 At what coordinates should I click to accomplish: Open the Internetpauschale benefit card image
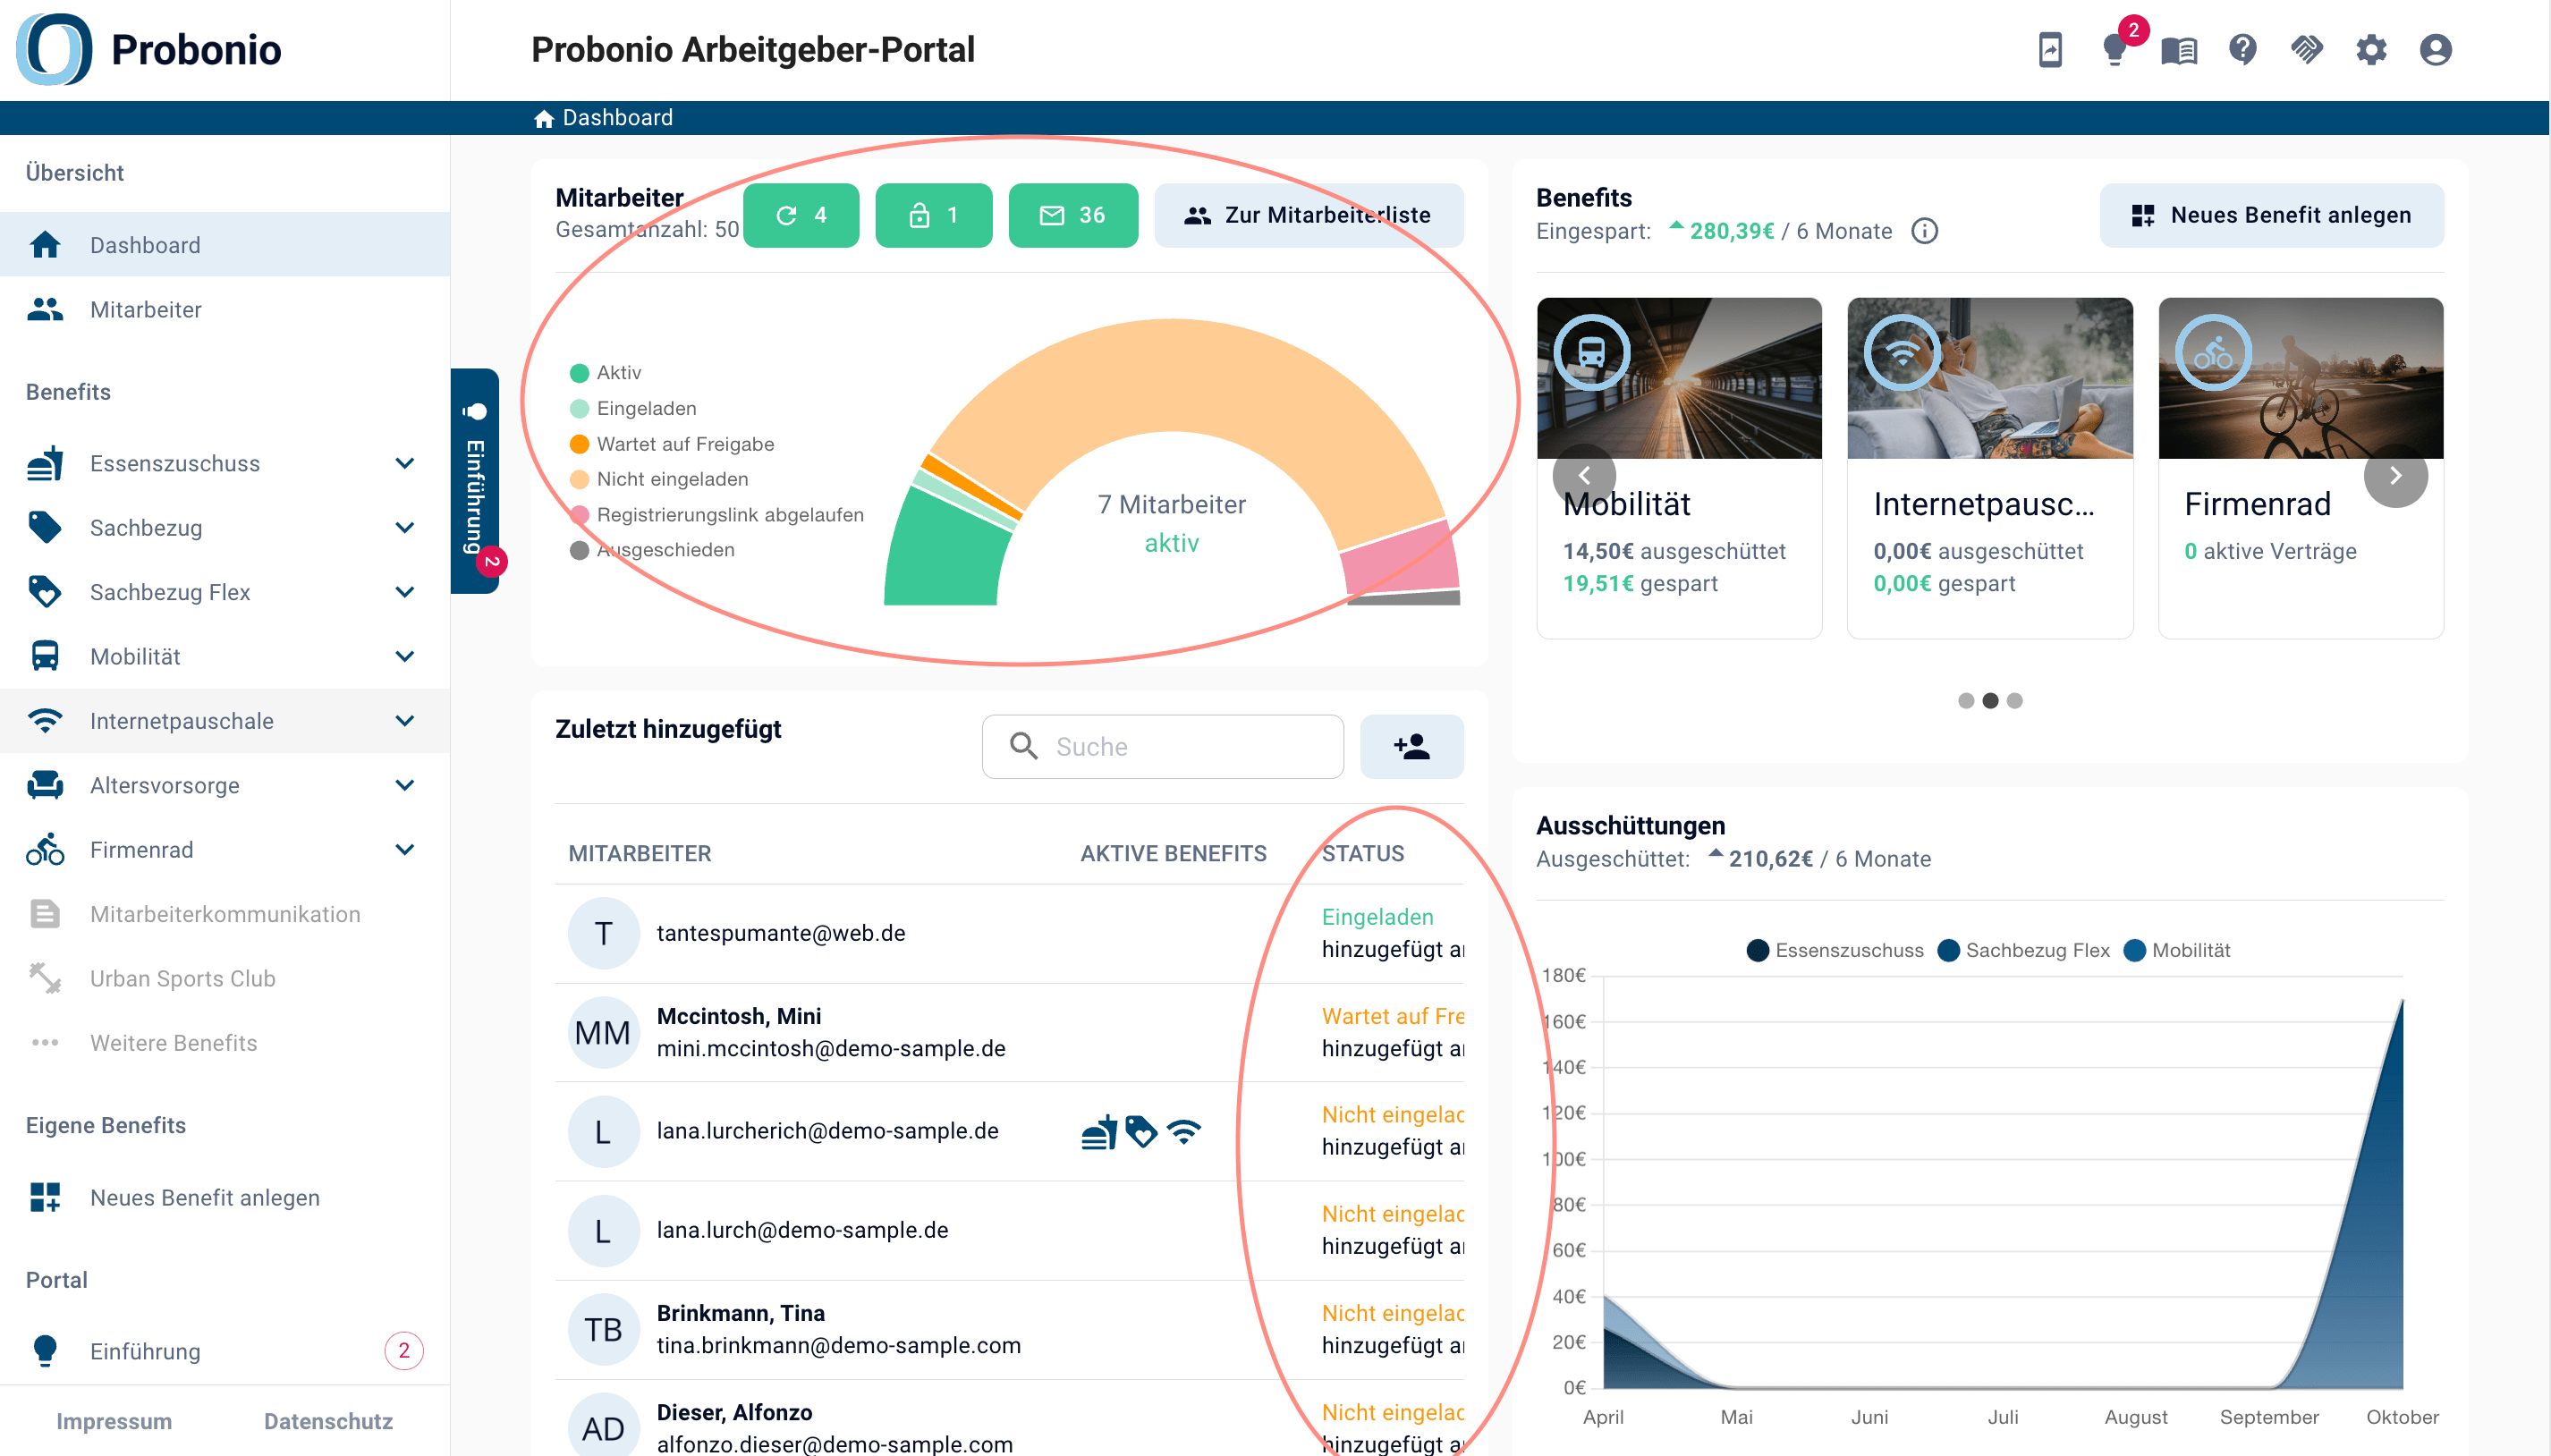click(1990, 378)
